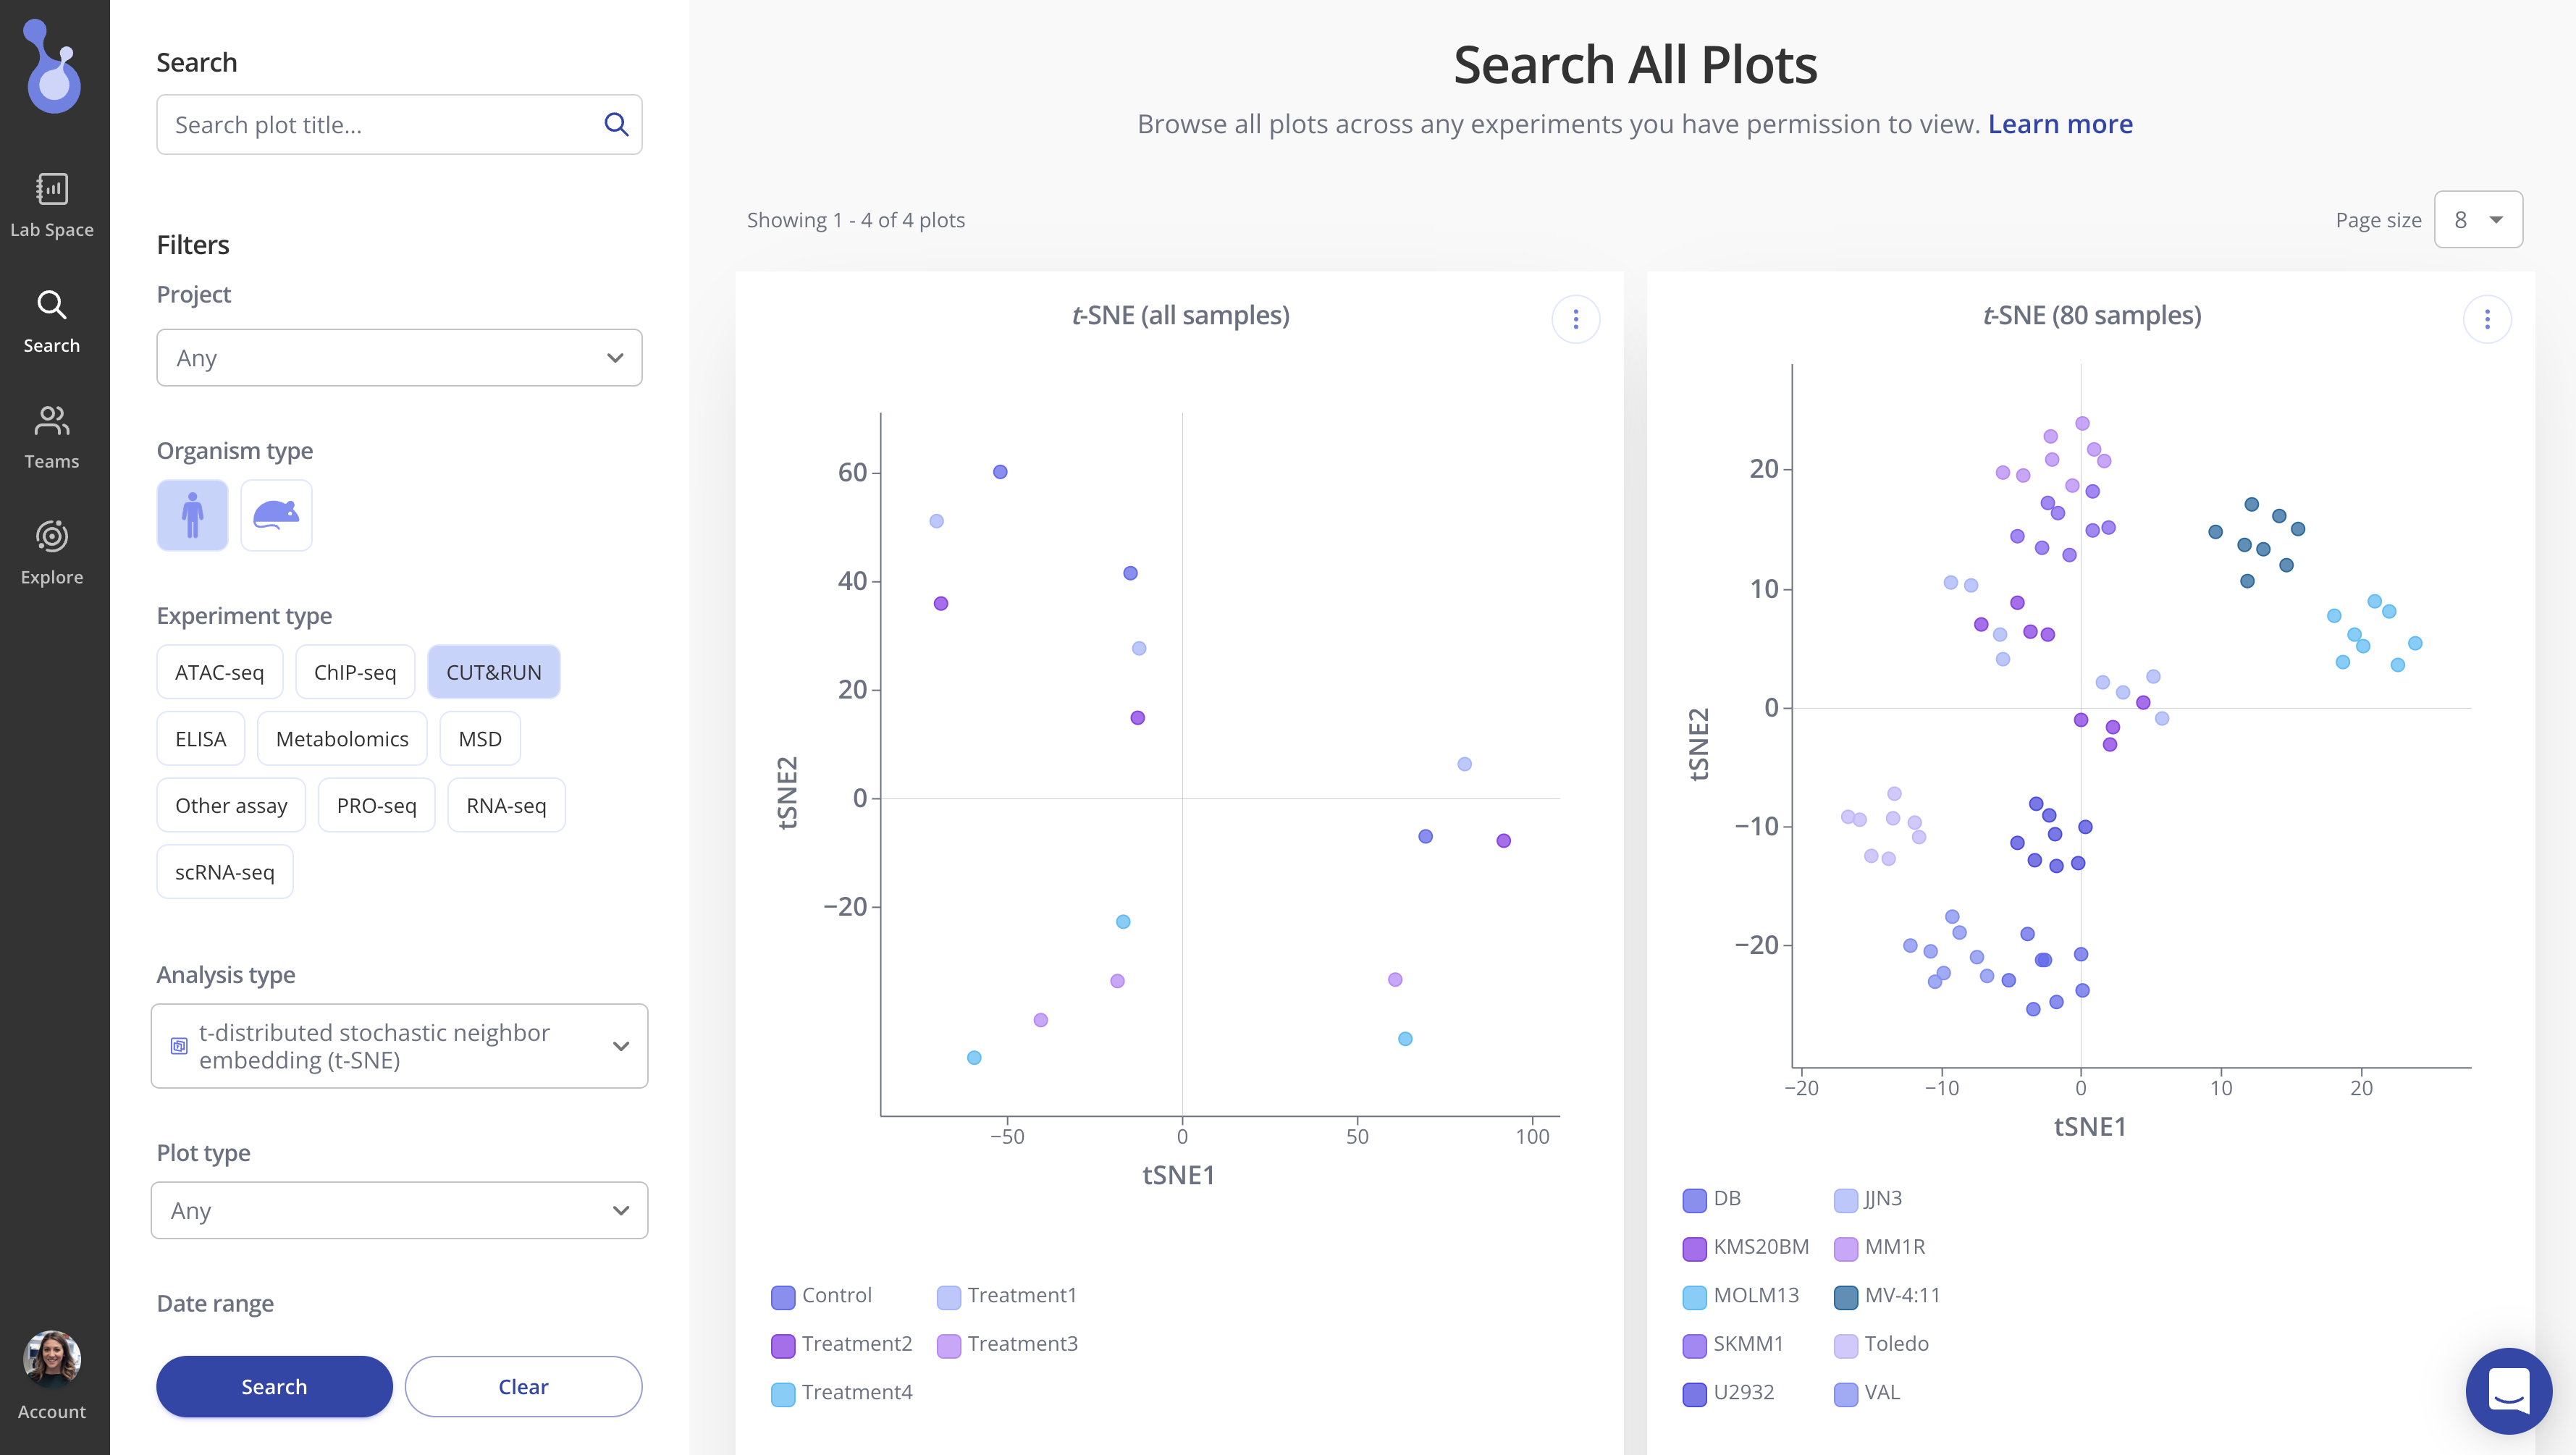Enable the ATAC-seq experiment filter
The image size is (2576, 1455).
219,672
